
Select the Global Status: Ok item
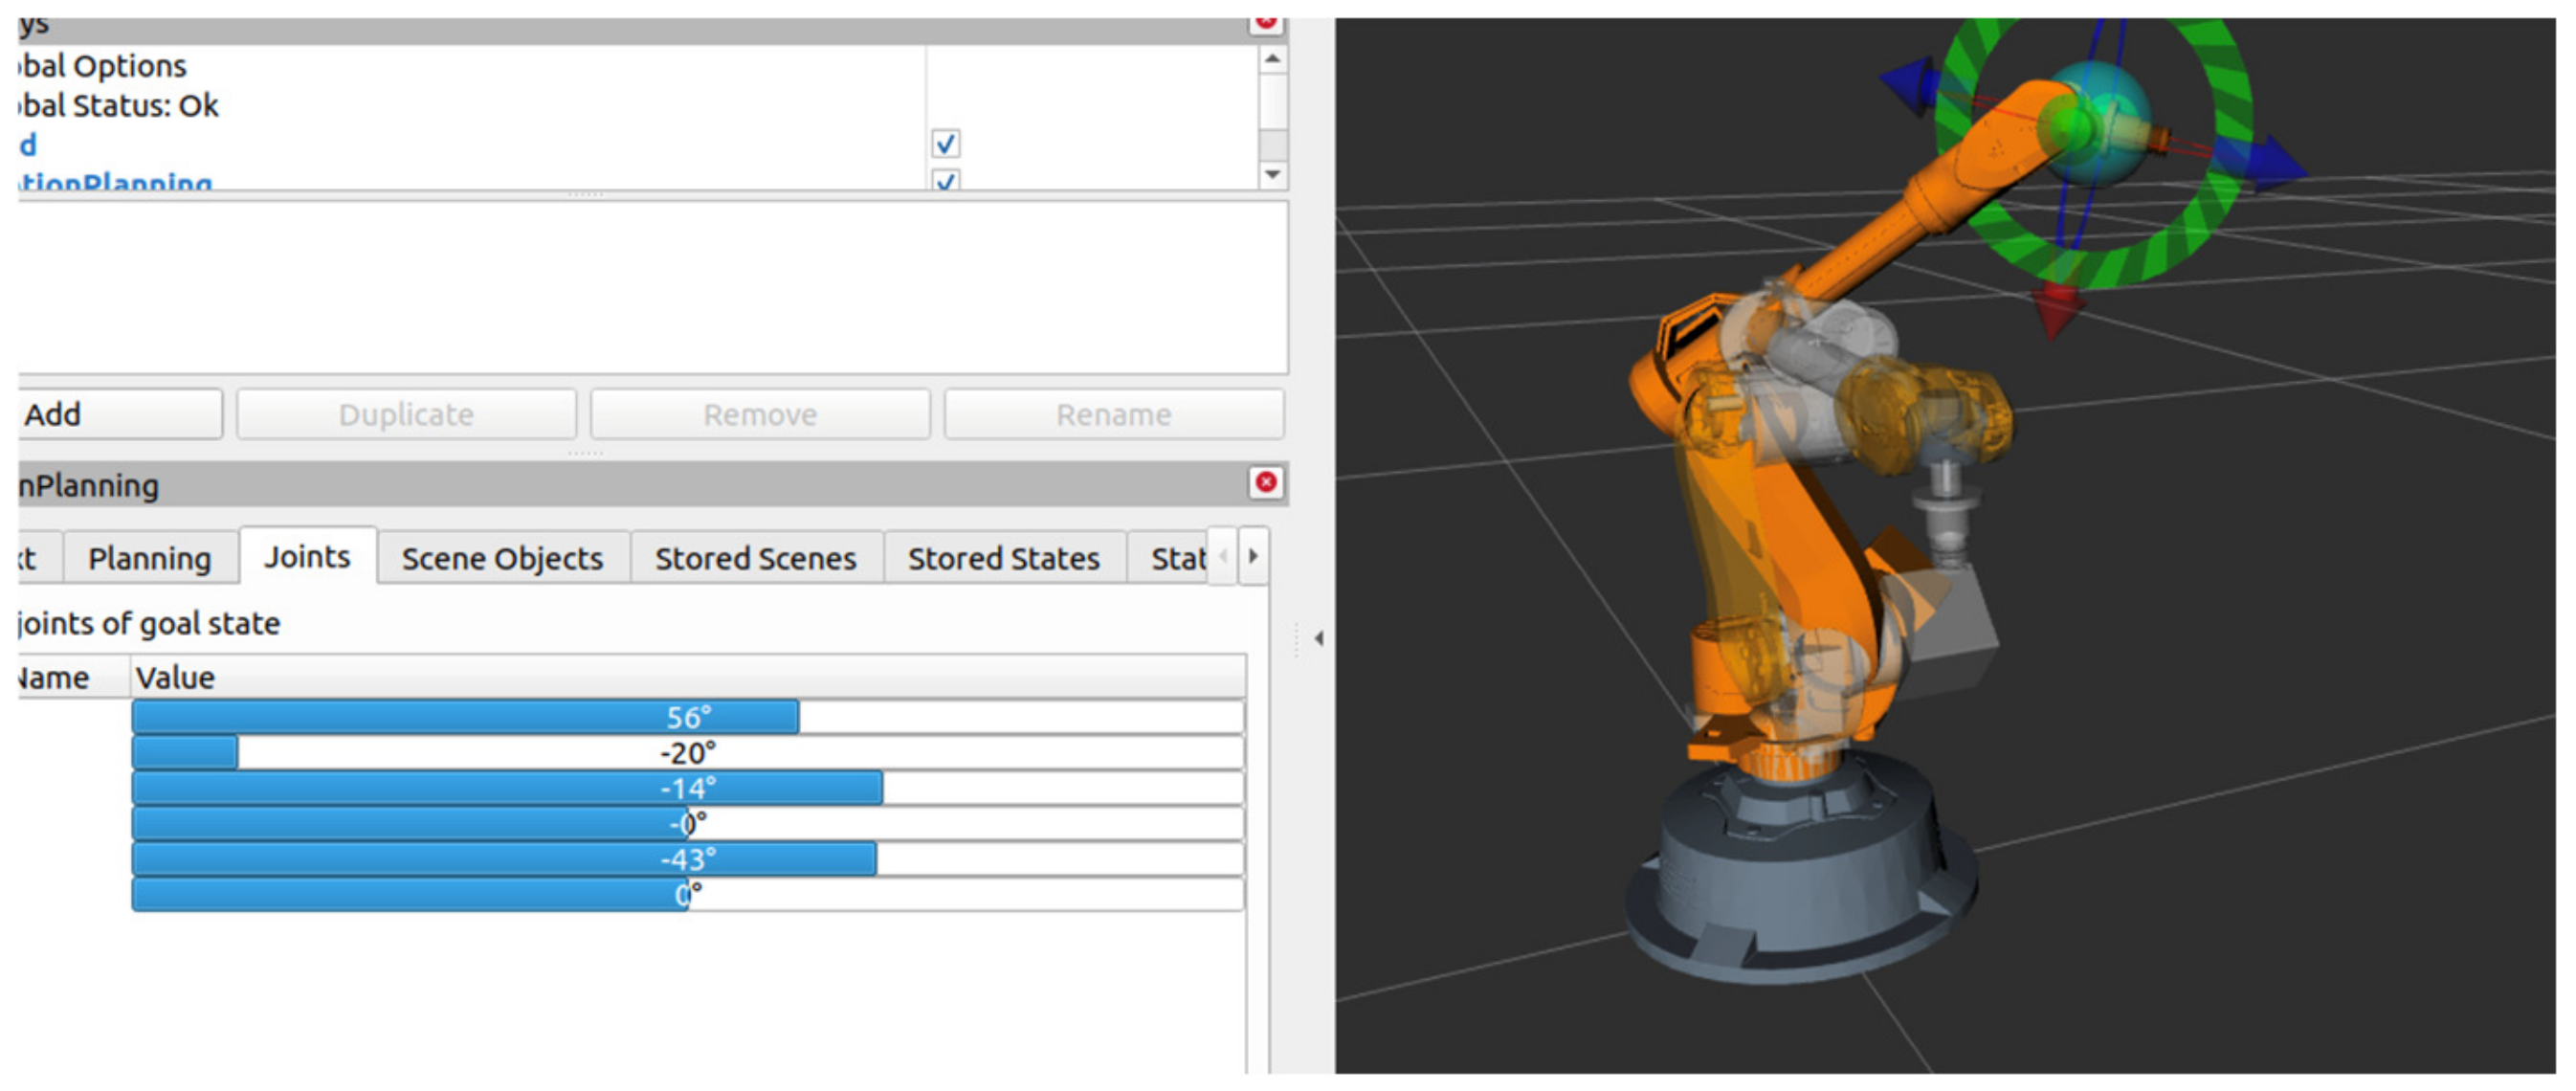(118, 105)
